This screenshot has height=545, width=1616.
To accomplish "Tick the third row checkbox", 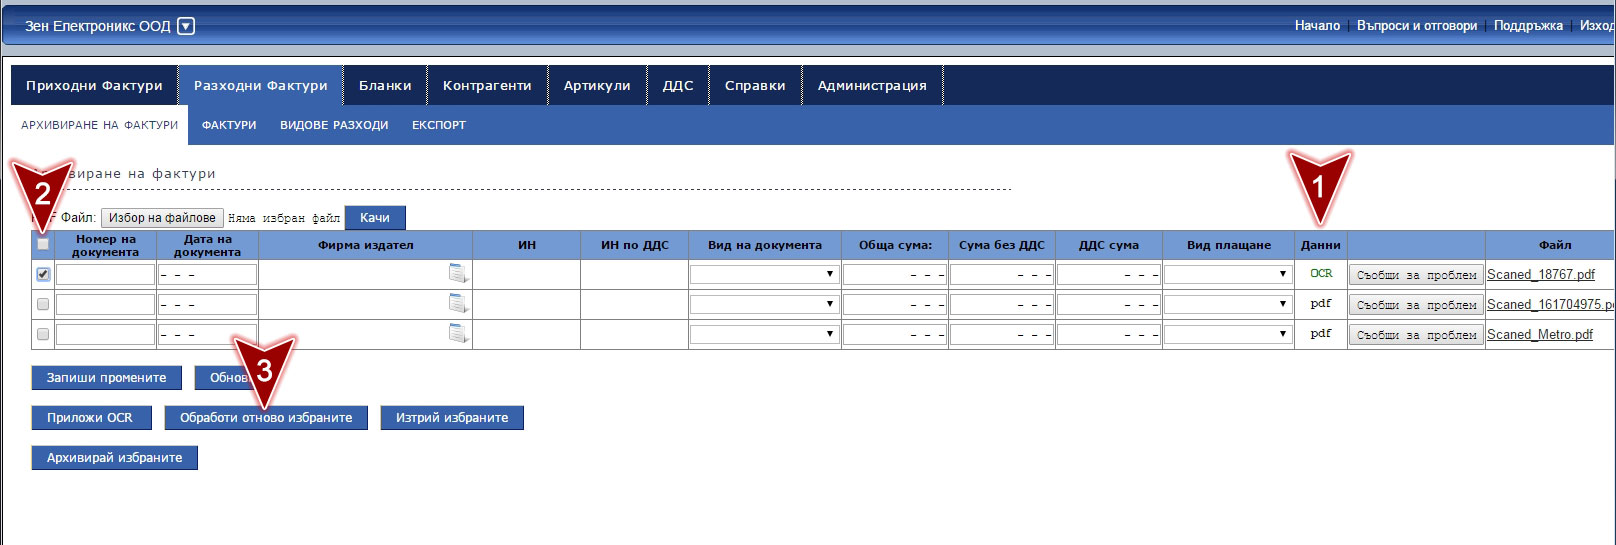I will [x=43, y=334].
